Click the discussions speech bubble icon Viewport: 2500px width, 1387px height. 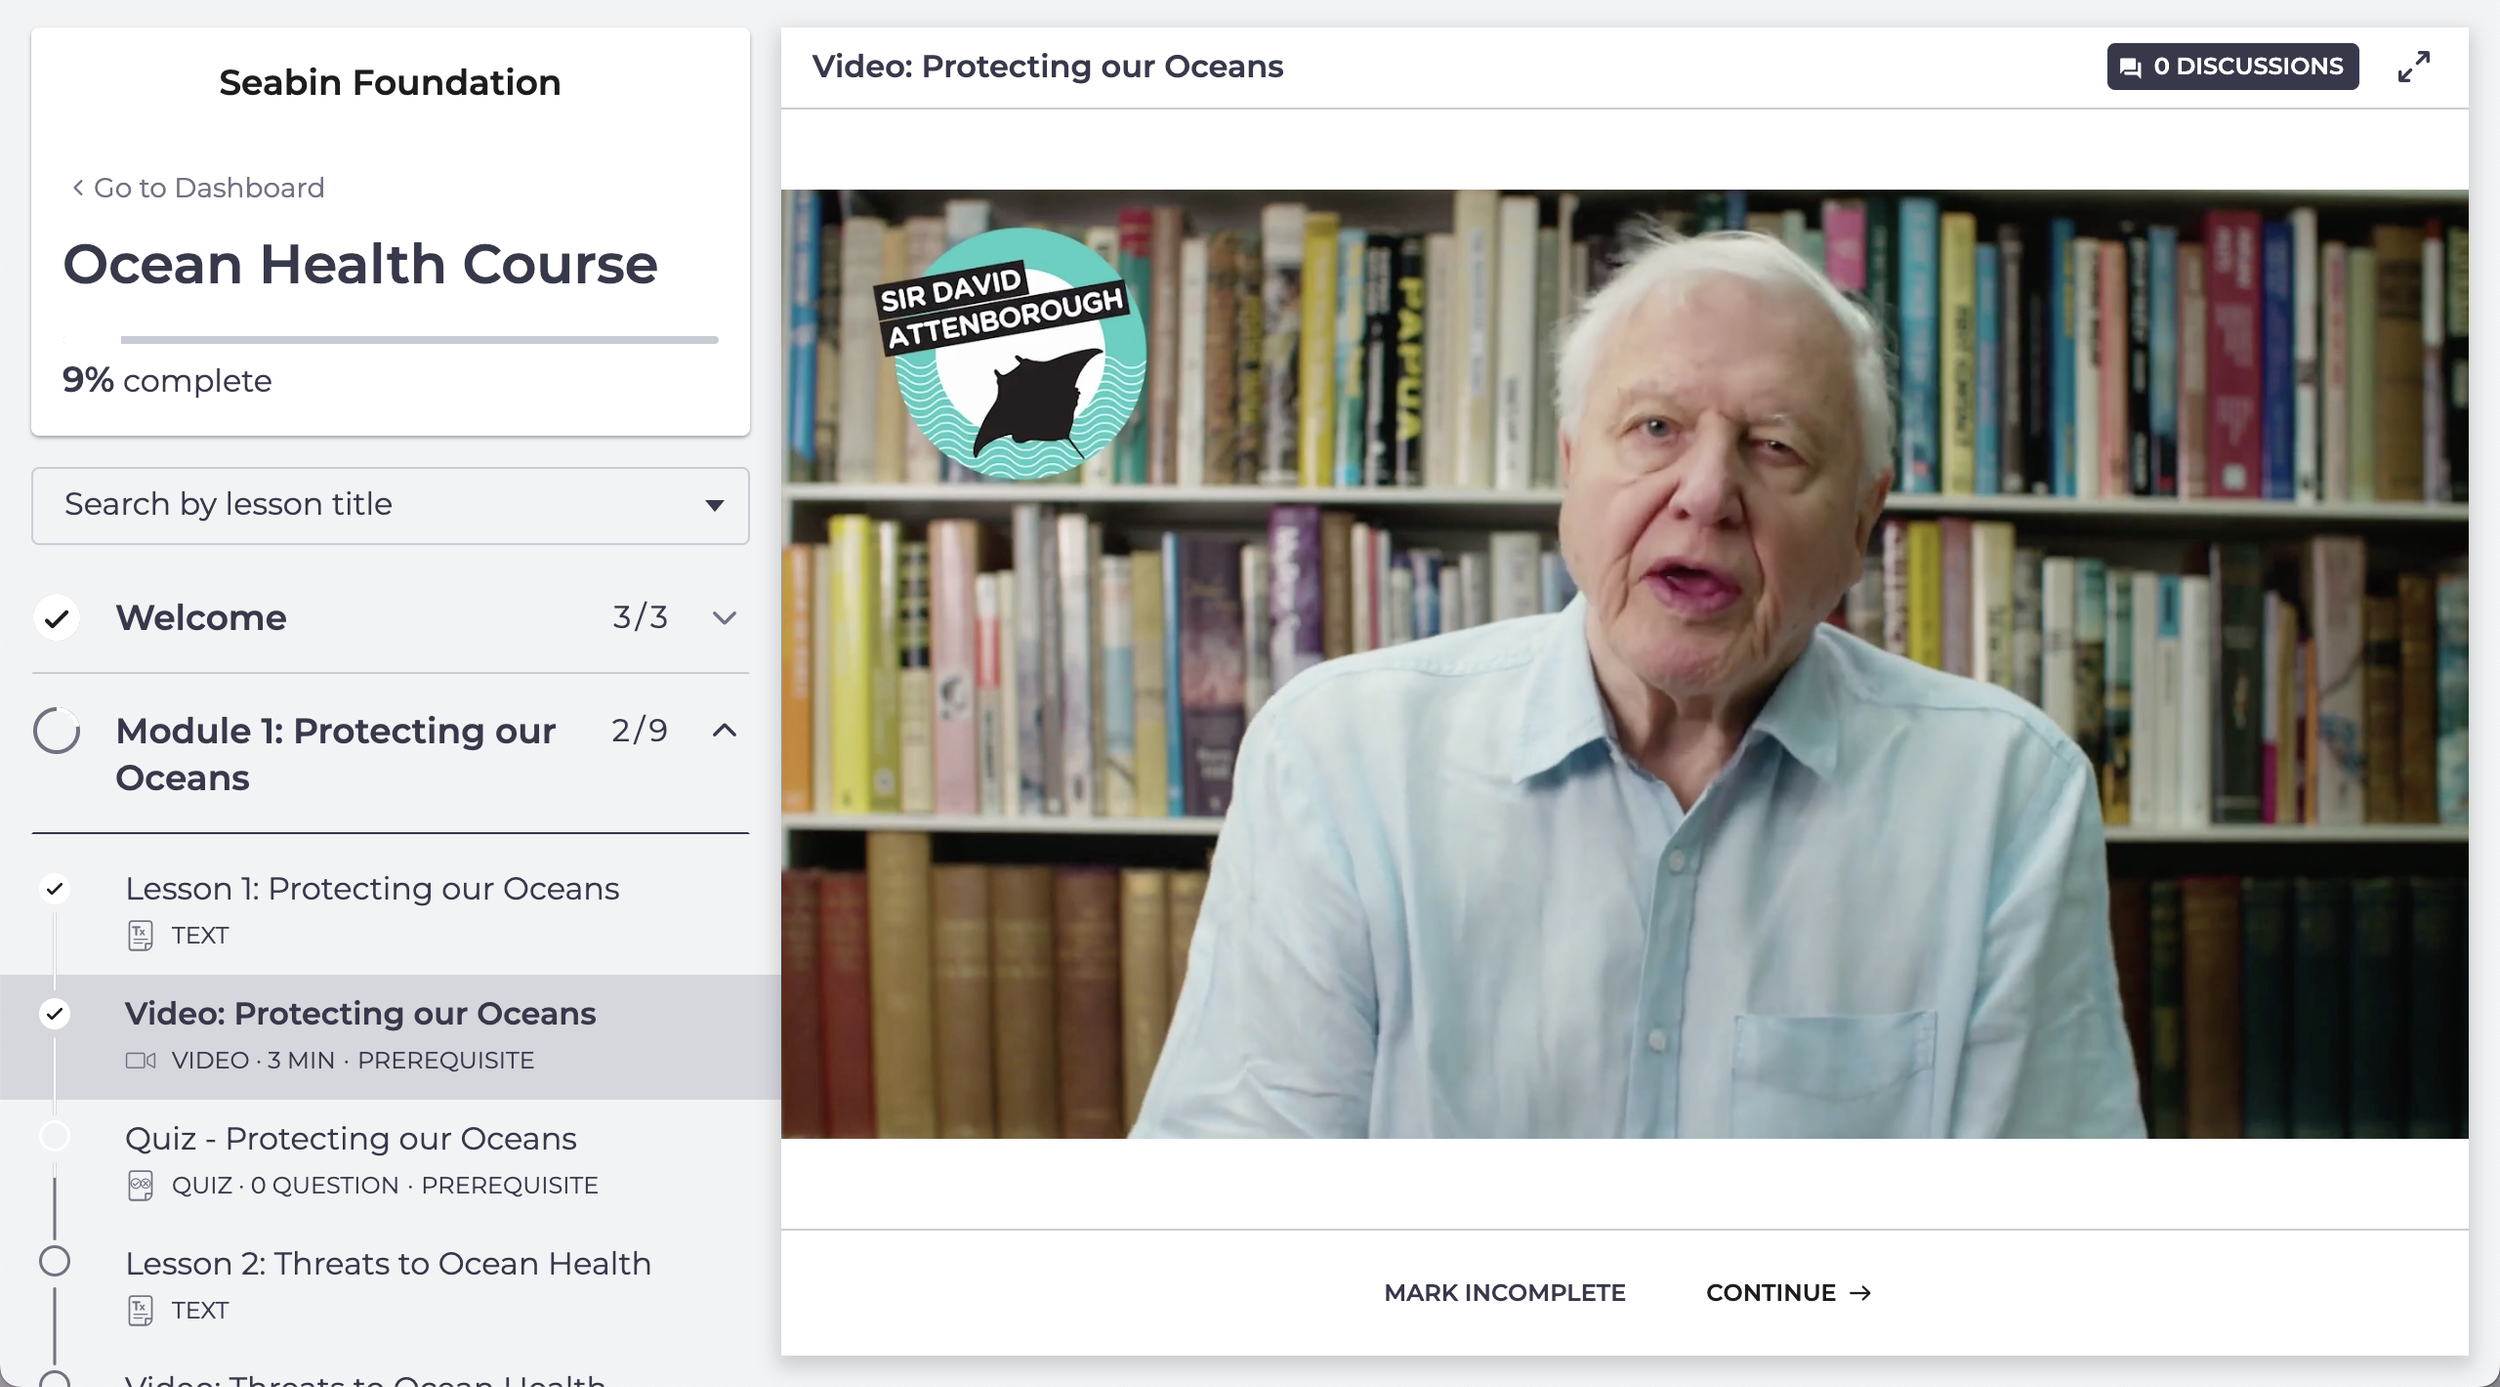[x=2130, y=67]
